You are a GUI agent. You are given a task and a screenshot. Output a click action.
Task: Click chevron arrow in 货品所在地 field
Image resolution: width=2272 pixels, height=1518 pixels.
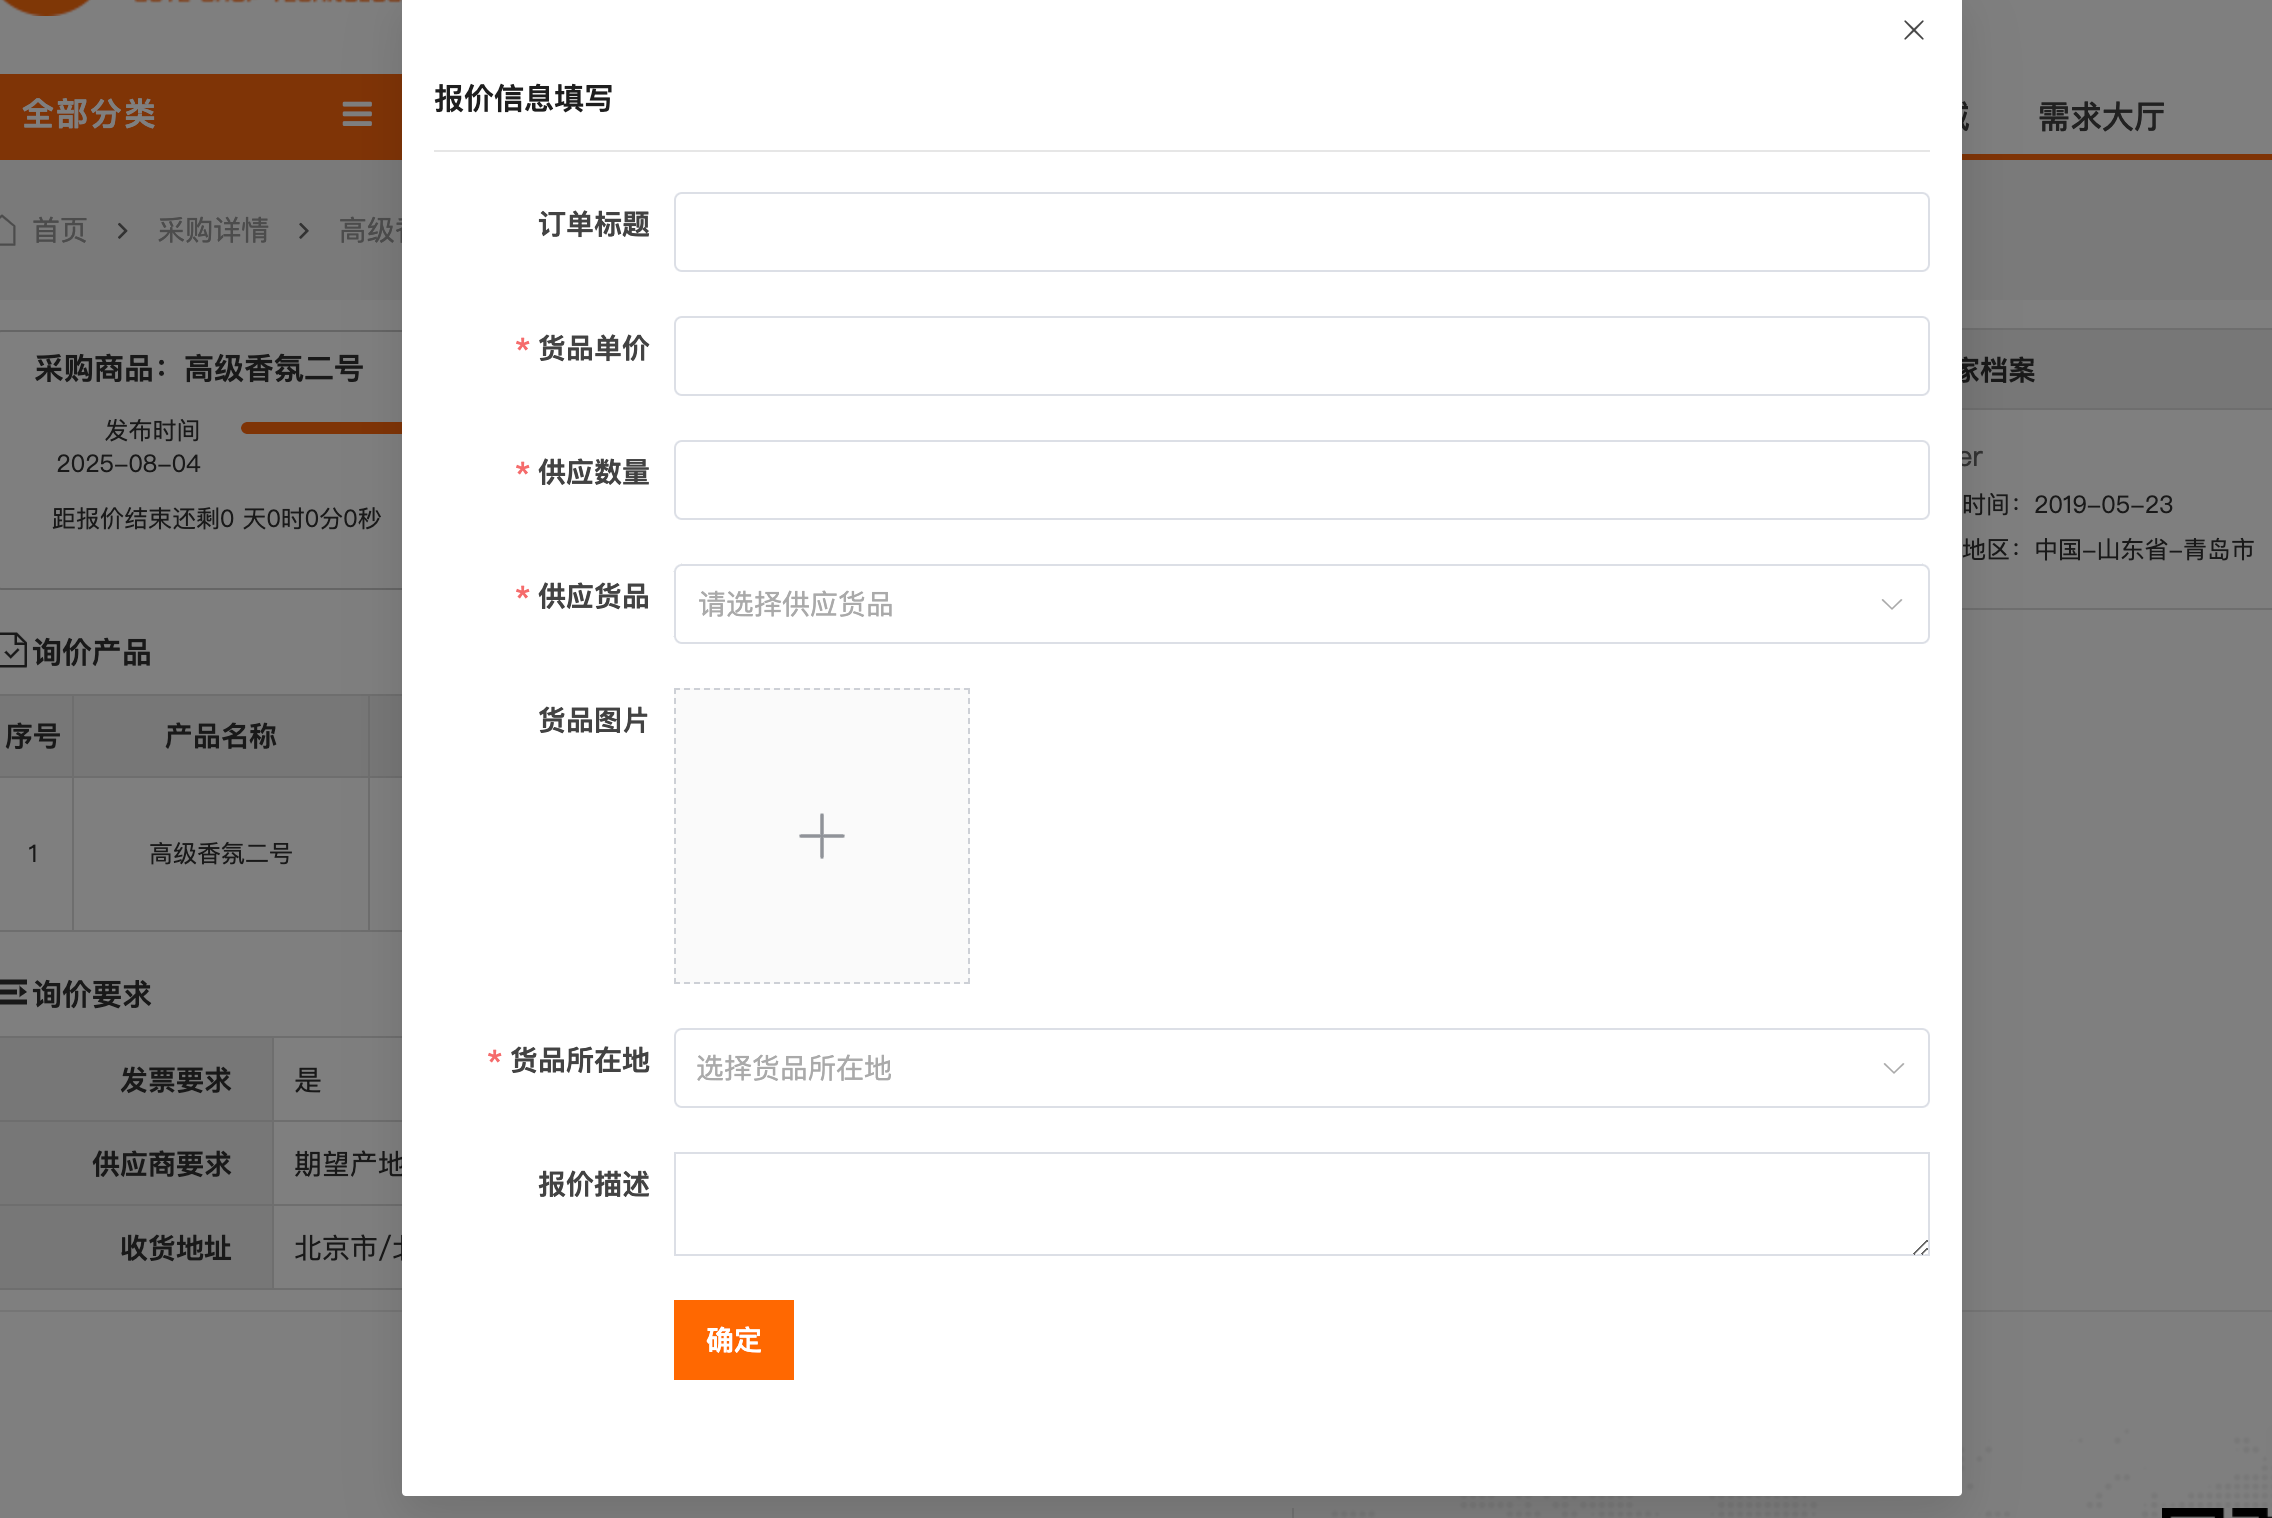(x=1892, y=1068)
